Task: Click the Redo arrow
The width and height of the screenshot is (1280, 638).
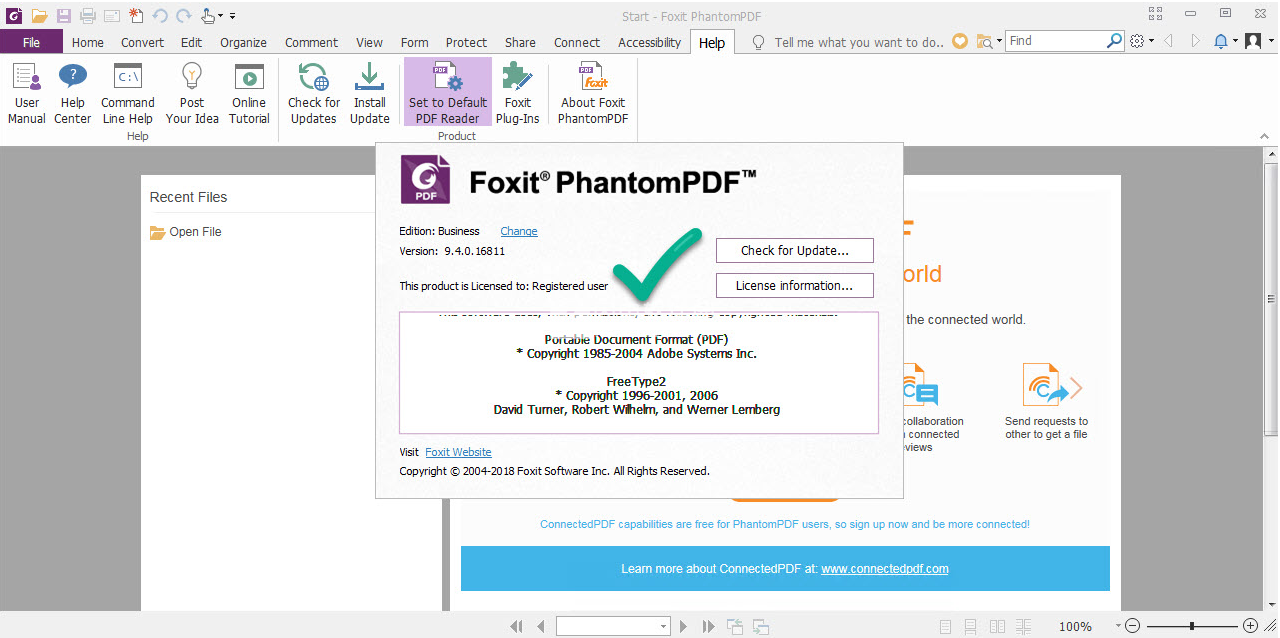Action: 183,15
